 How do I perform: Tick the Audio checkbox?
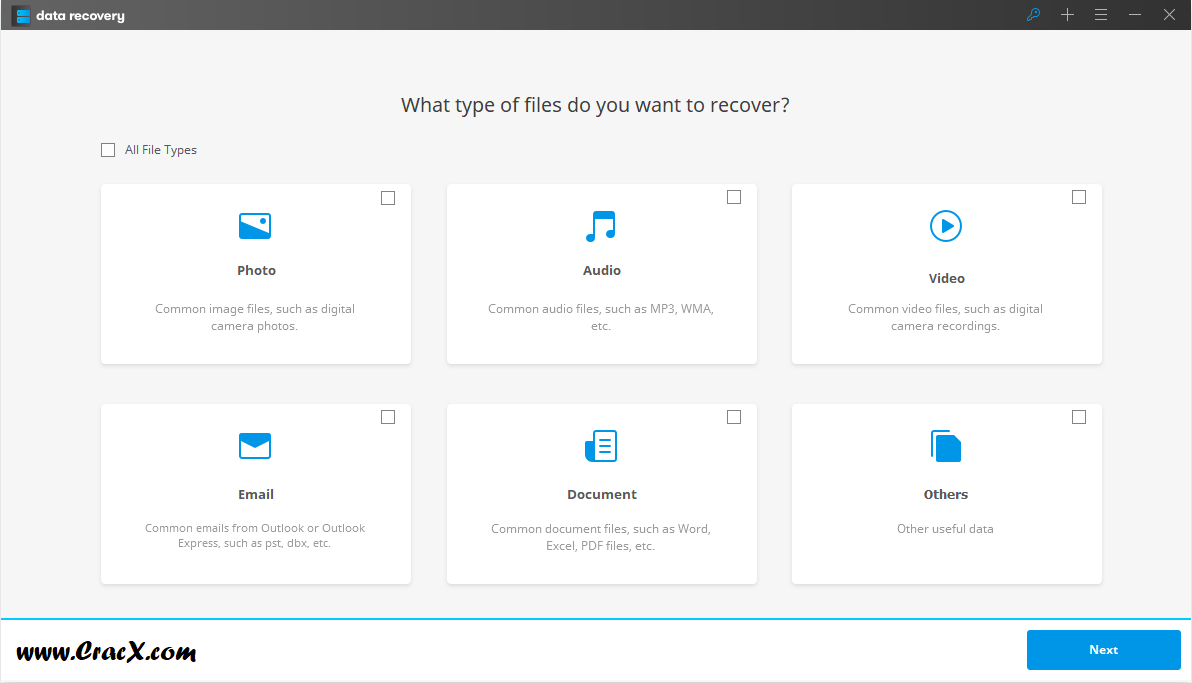click(734, 197)
